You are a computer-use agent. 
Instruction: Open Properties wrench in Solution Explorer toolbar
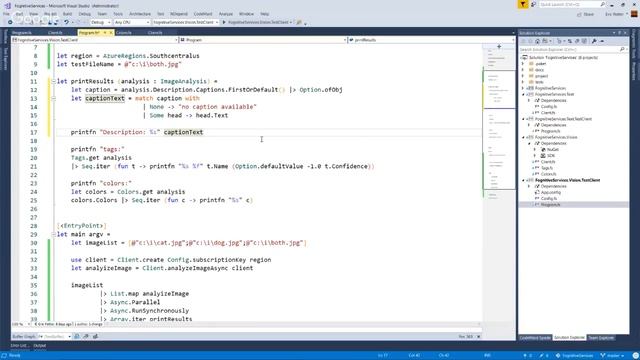(x=594, y=41)
